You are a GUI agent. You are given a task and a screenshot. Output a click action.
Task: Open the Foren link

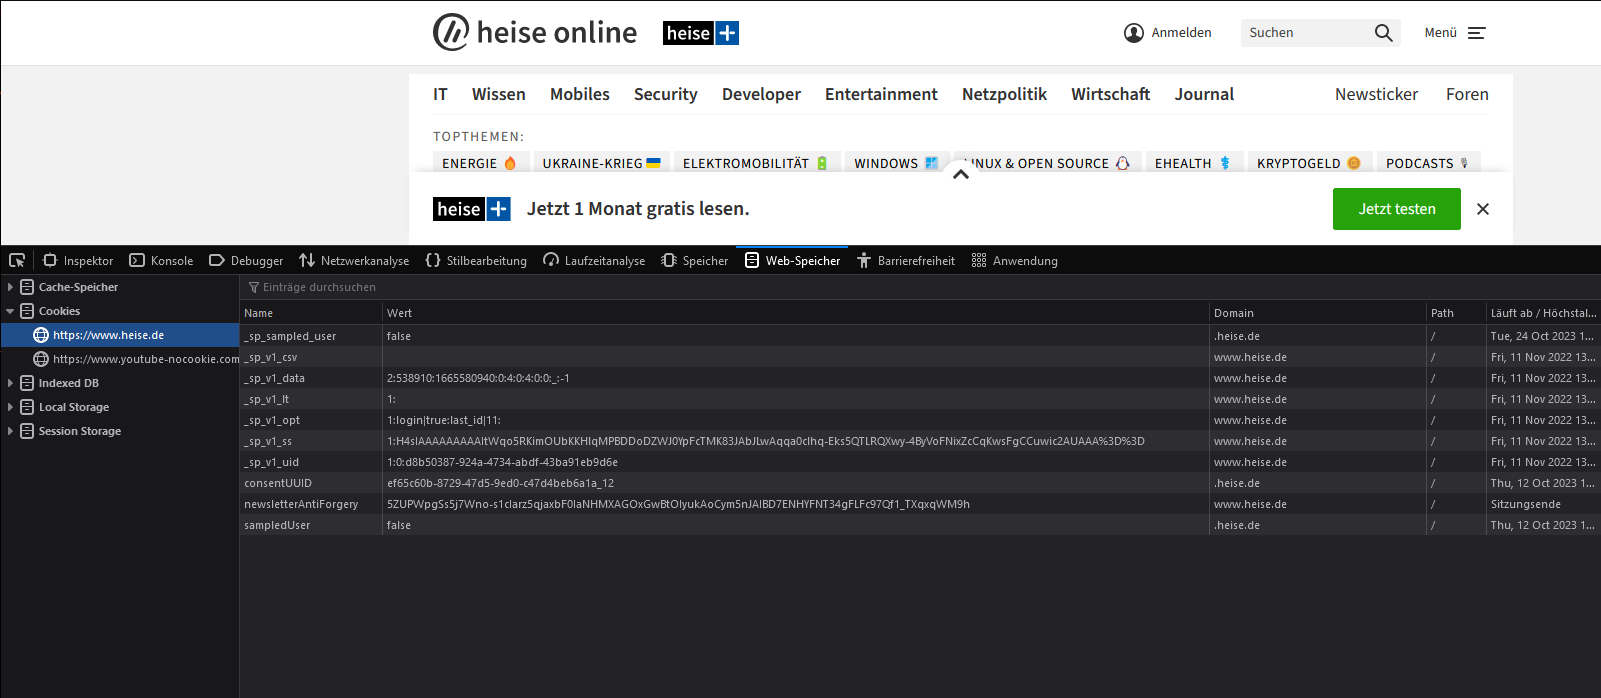pos(1467,94)
